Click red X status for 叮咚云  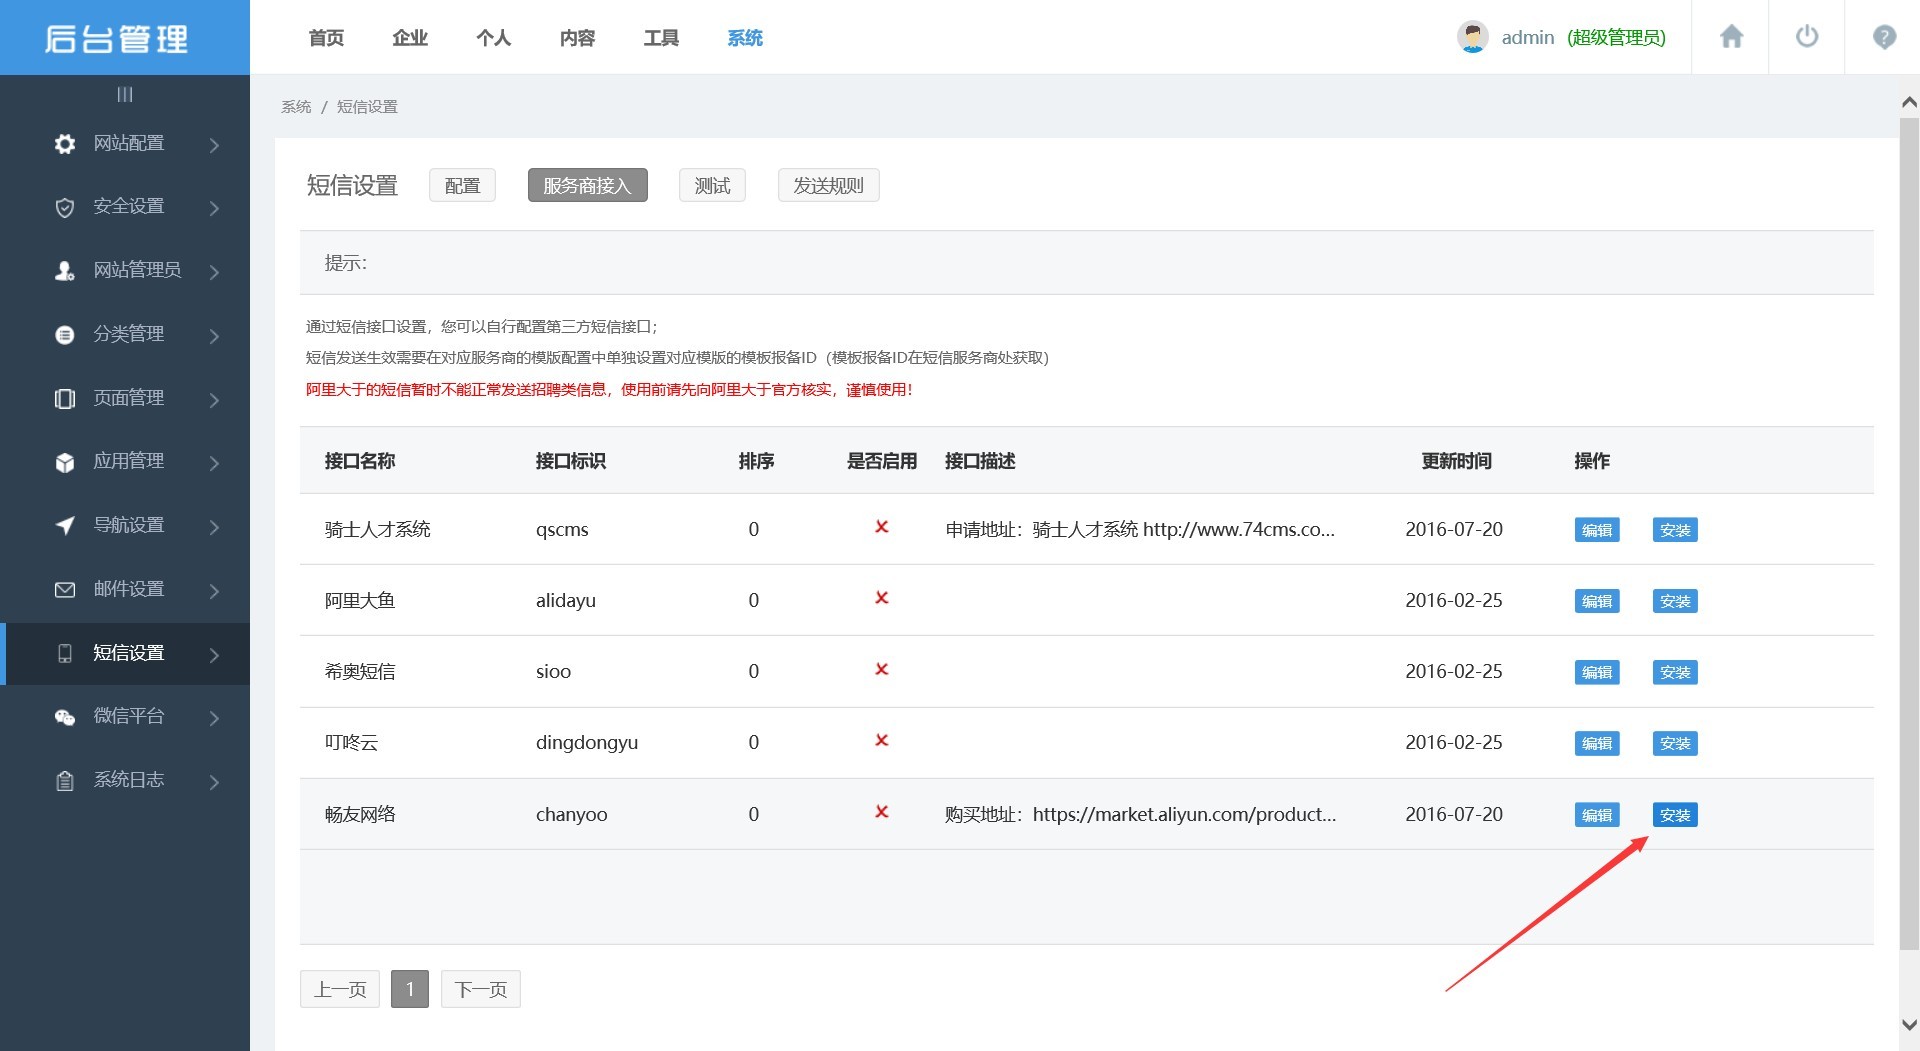click(x=882, y=740)
